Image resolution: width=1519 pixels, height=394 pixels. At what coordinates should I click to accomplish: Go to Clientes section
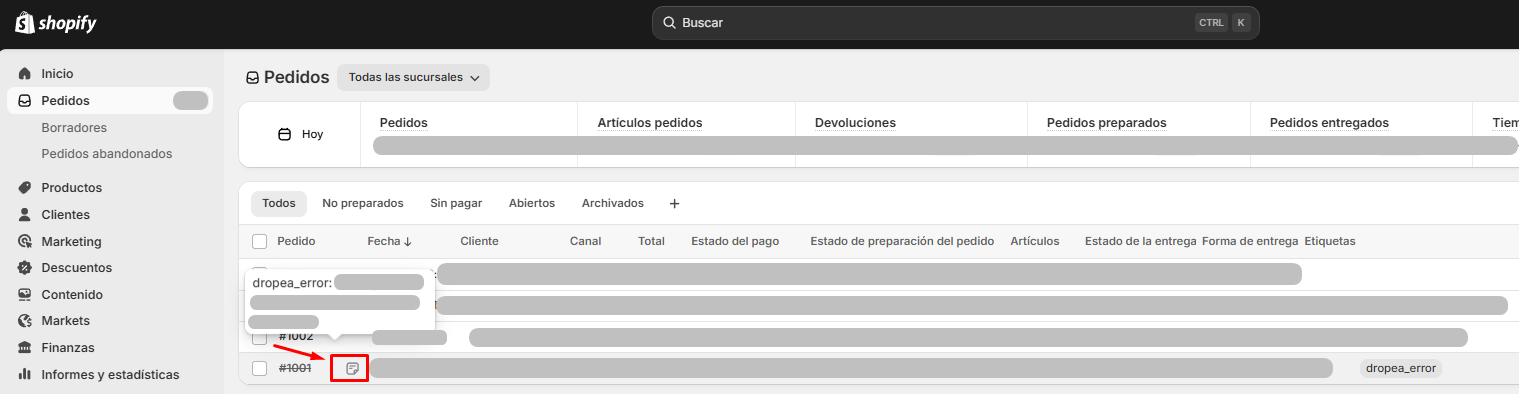(65, 215)
